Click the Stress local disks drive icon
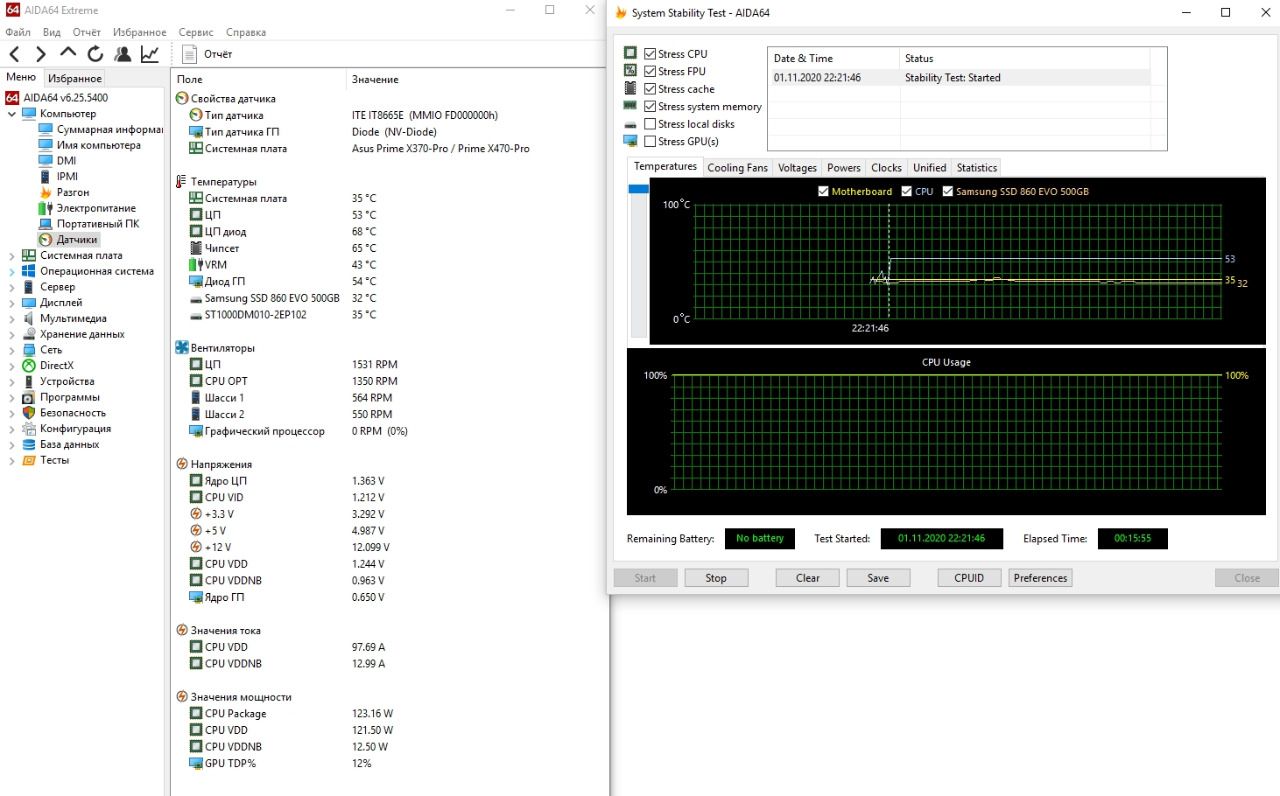Viewport: 1280px width, 796px height. [631, 124]
